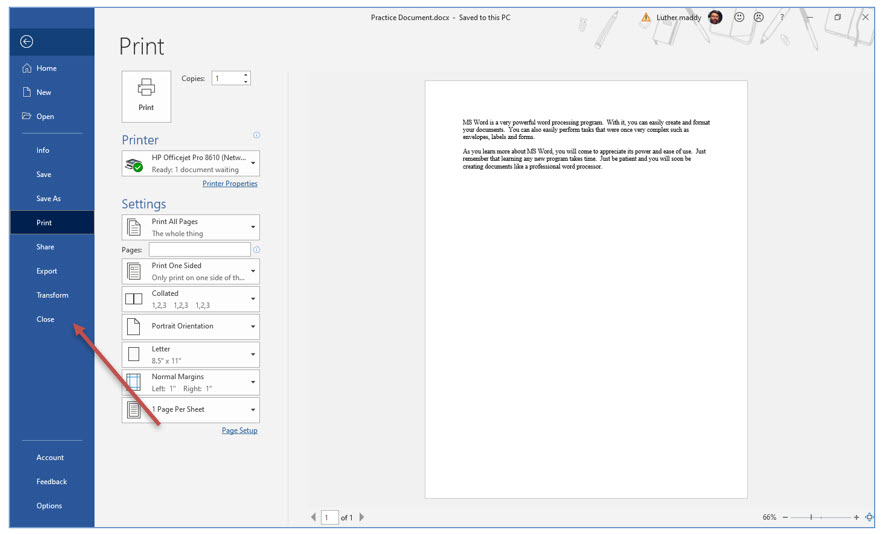Click the zoom out minus button
This screenshot has height=534, width=884.
pyautogui.click(x=785, y=517)
